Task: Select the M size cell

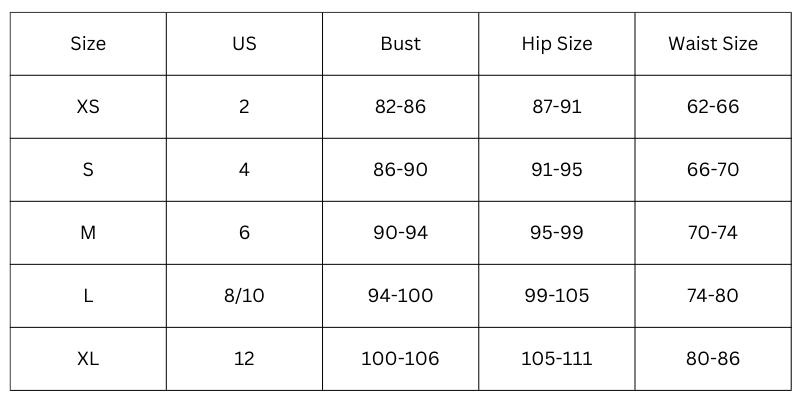Action: pyautogui.click(x=88, y=233)
